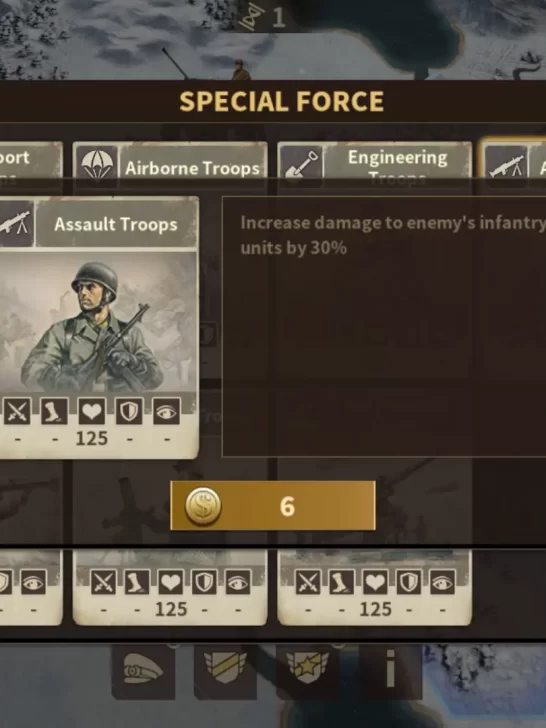Click the Assault Troops card title
Screen dimensions: 546x728
(x=116, y=224)
